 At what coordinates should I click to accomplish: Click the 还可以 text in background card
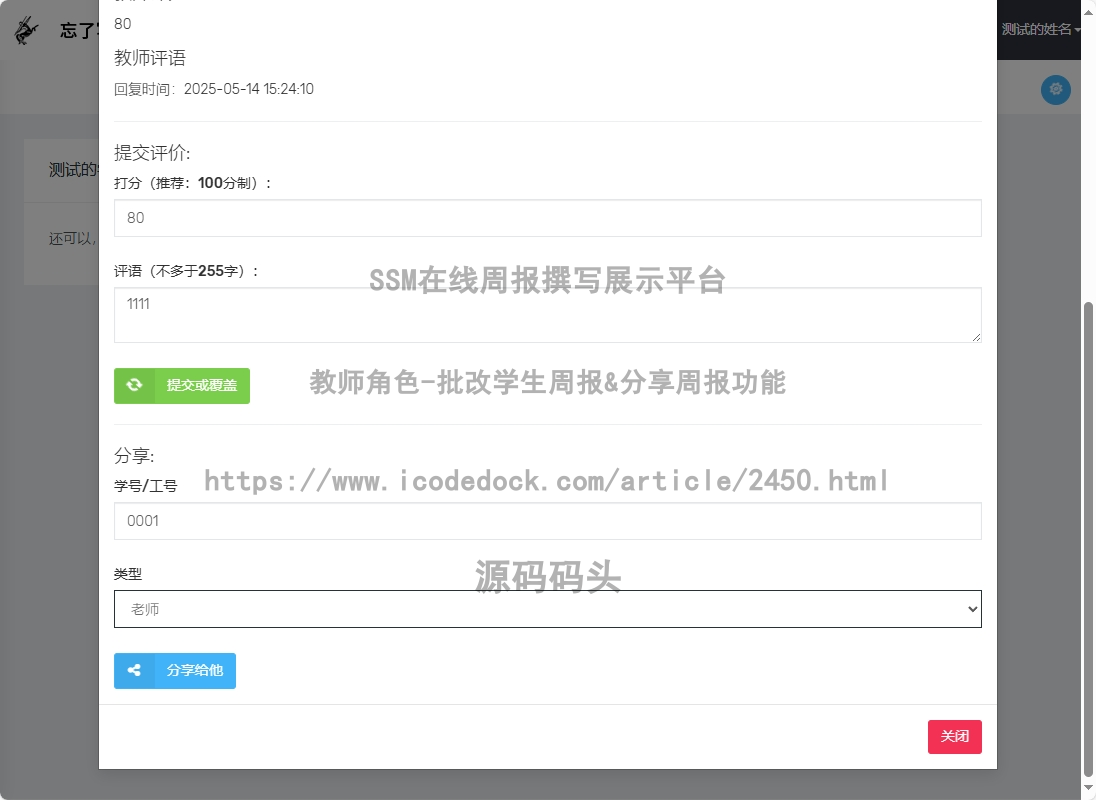click(72, 239)
